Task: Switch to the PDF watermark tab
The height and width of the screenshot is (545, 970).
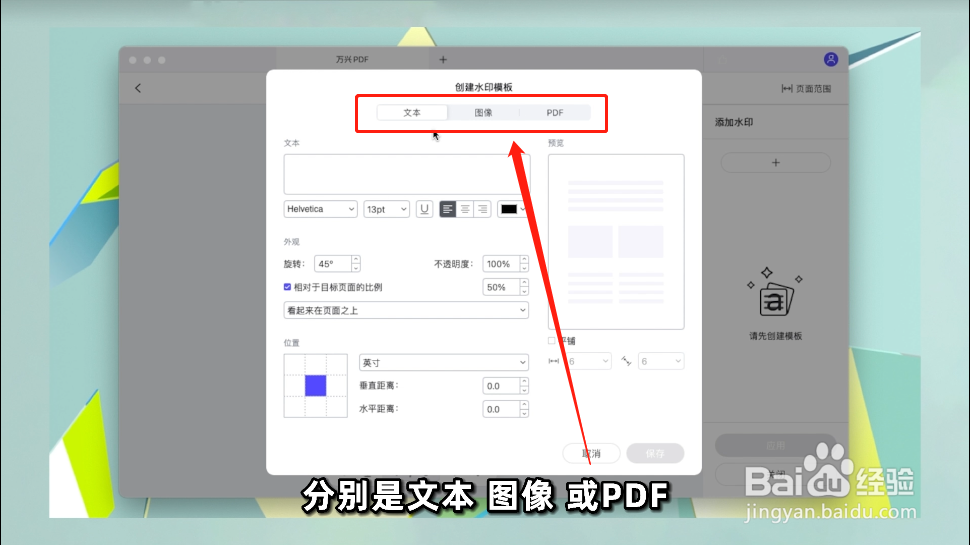Action: 555,113
